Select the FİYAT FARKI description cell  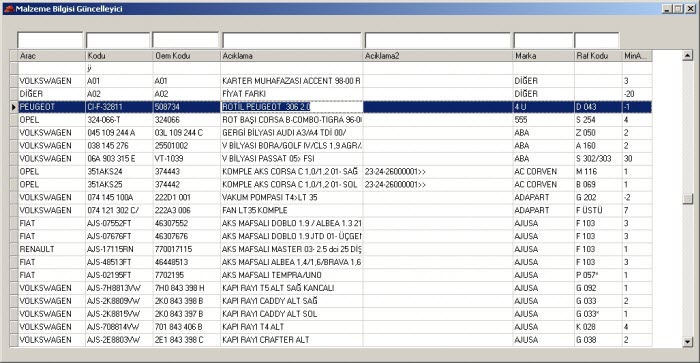point(292,94)
